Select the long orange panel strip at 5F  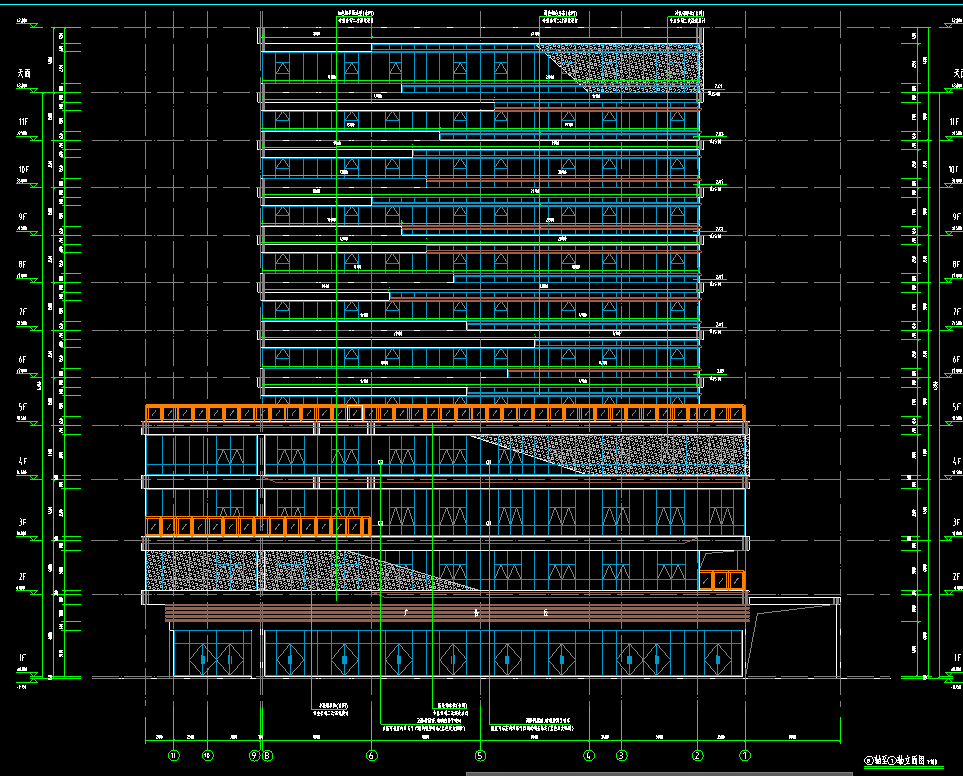pyautogui.click(x=445, y=413)
